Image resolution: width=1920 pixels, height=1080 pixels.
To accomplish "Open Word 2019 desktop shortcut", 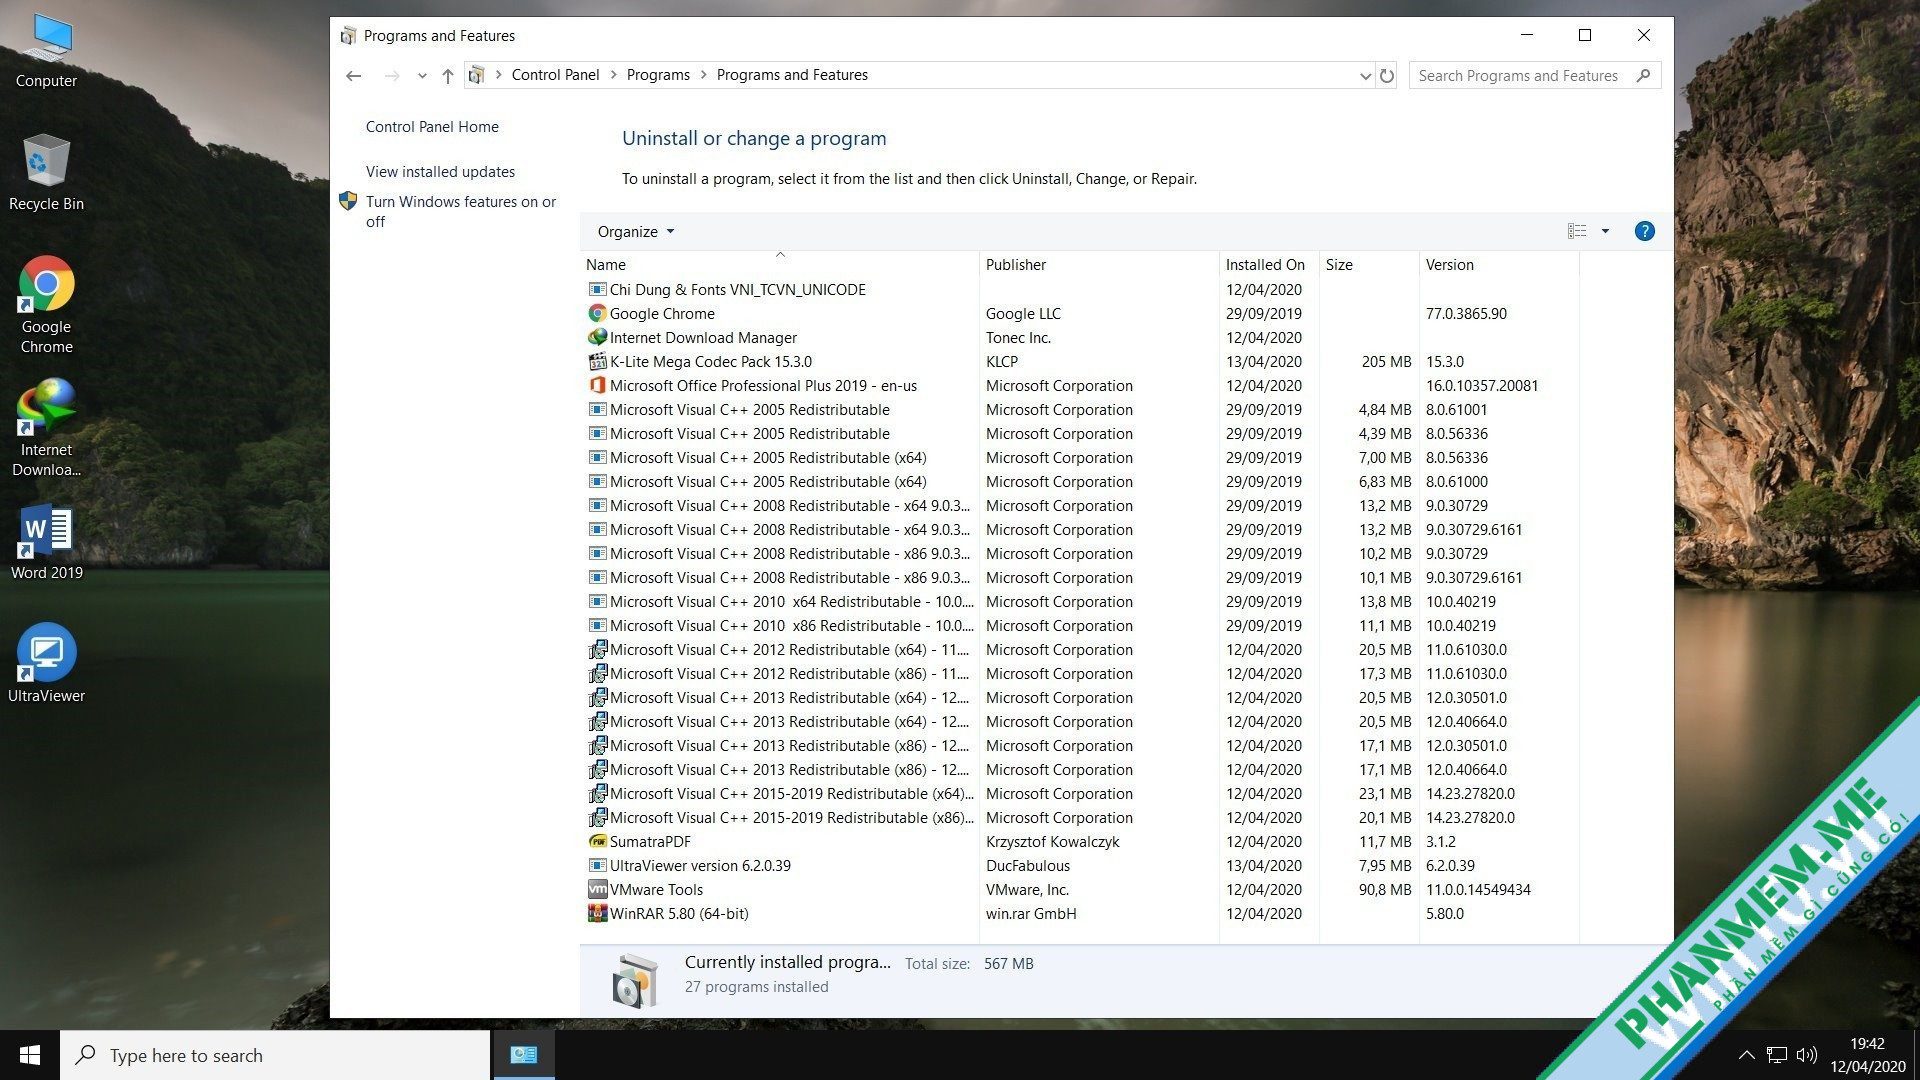I will [46, 541].
